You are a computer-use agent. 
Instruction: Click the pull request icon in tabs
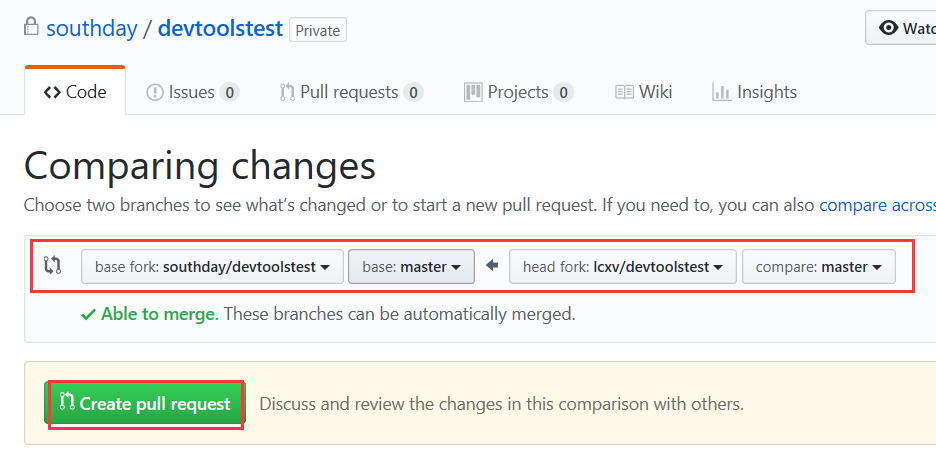(287, 93)
